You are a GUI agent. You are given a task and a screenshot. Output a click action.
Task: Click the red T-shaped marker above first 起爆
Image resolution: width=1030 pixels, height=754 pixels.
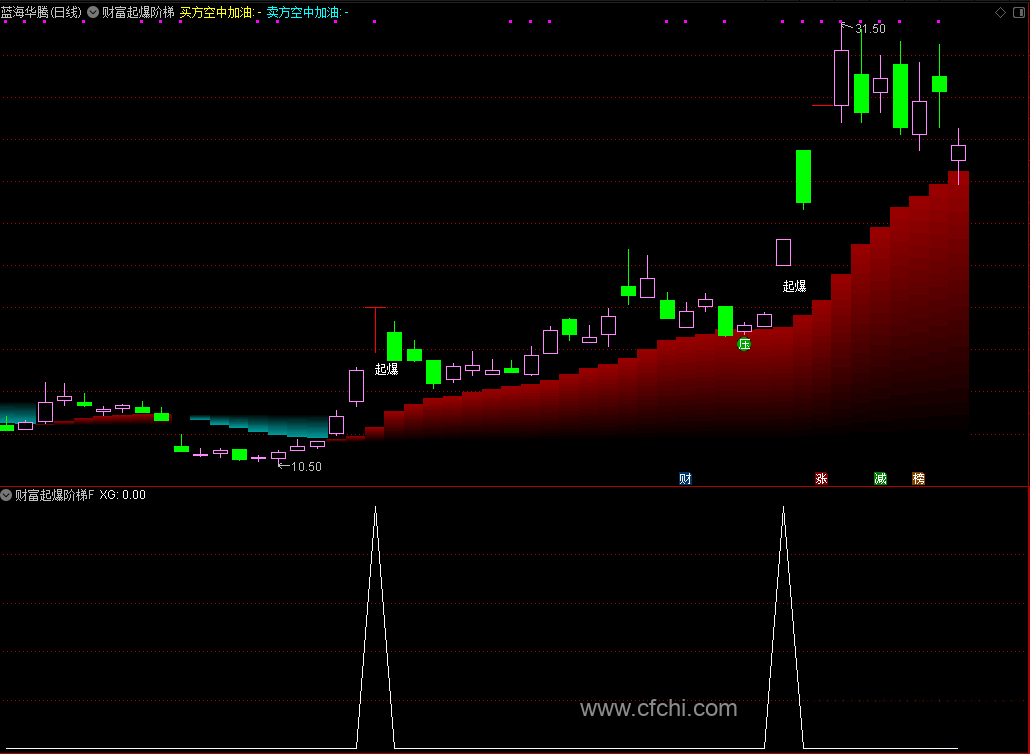pyautogui.click(x=375, y=328)
